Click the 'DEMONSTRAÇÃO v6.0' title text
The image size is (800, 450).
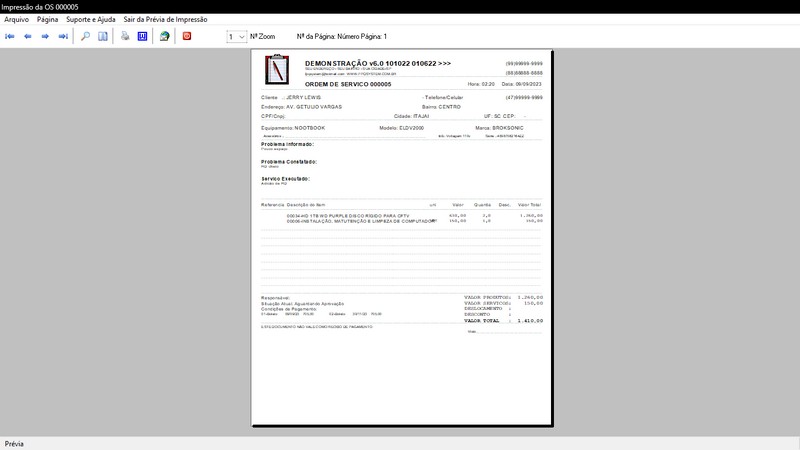(x=378, y=64)
